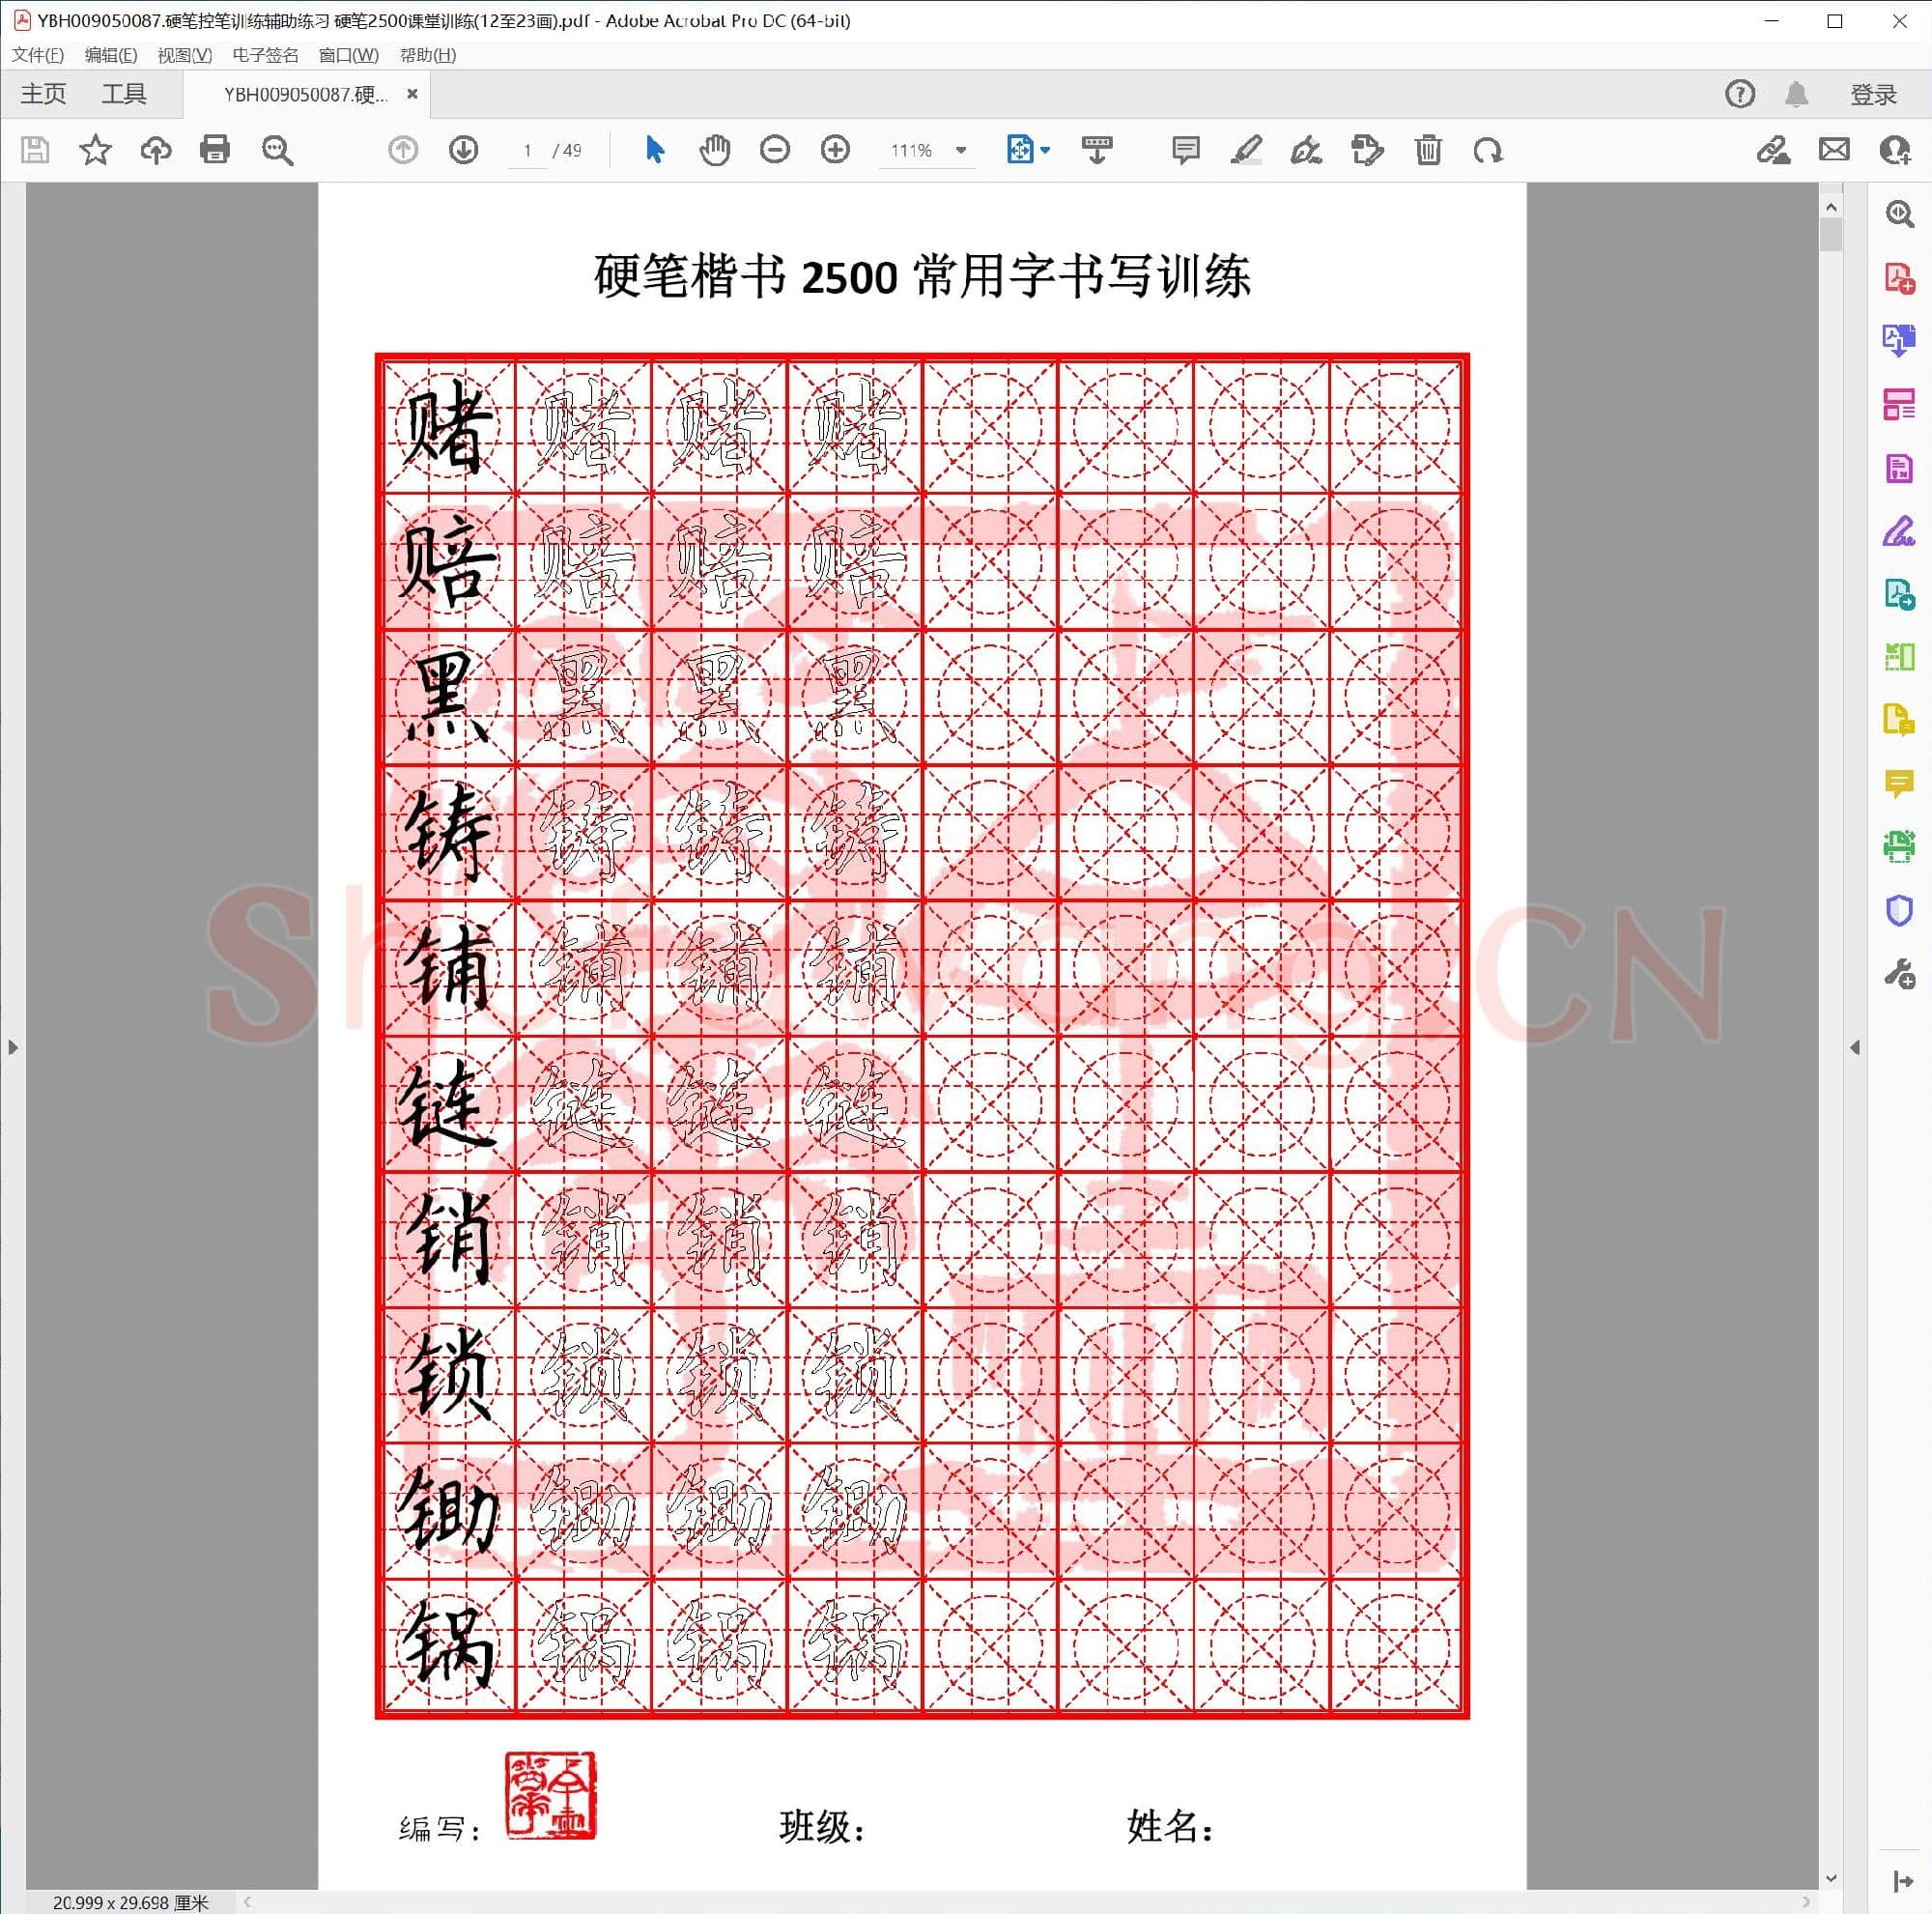Click the page number input field

529,150
